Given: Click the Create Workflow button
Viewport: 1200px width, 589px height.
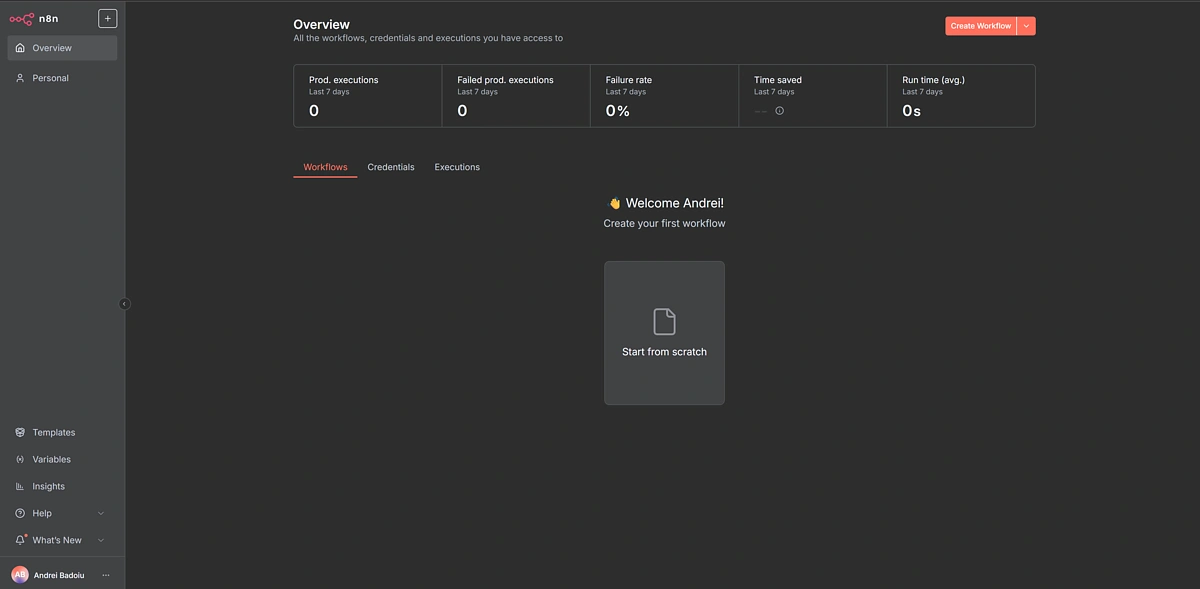Looking at the screenshot, I should click(980, 26).
